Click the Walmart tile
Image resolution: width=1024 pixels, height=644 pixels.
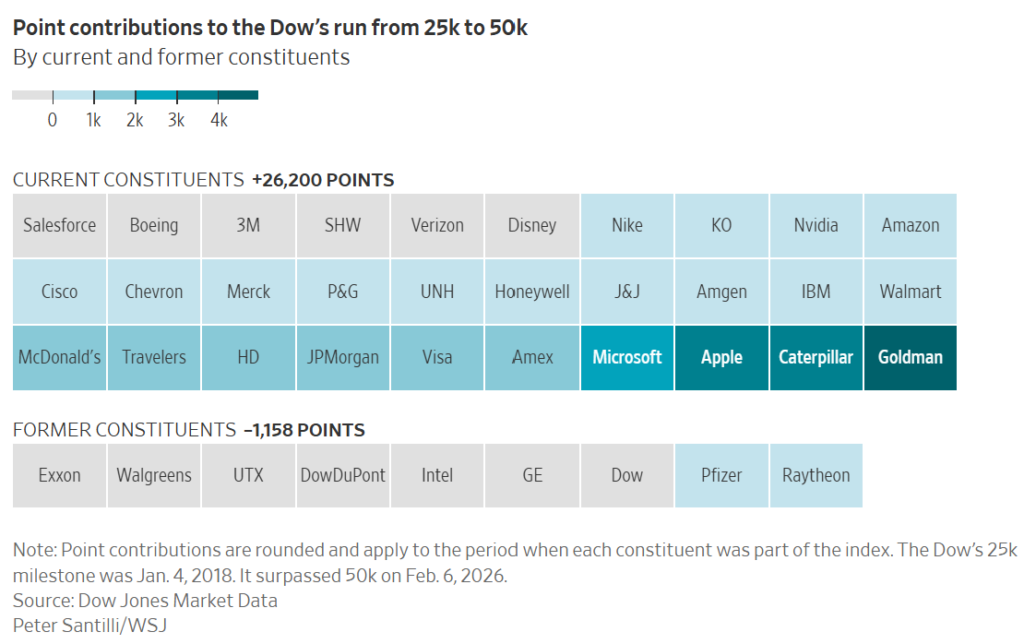(910, 292)
